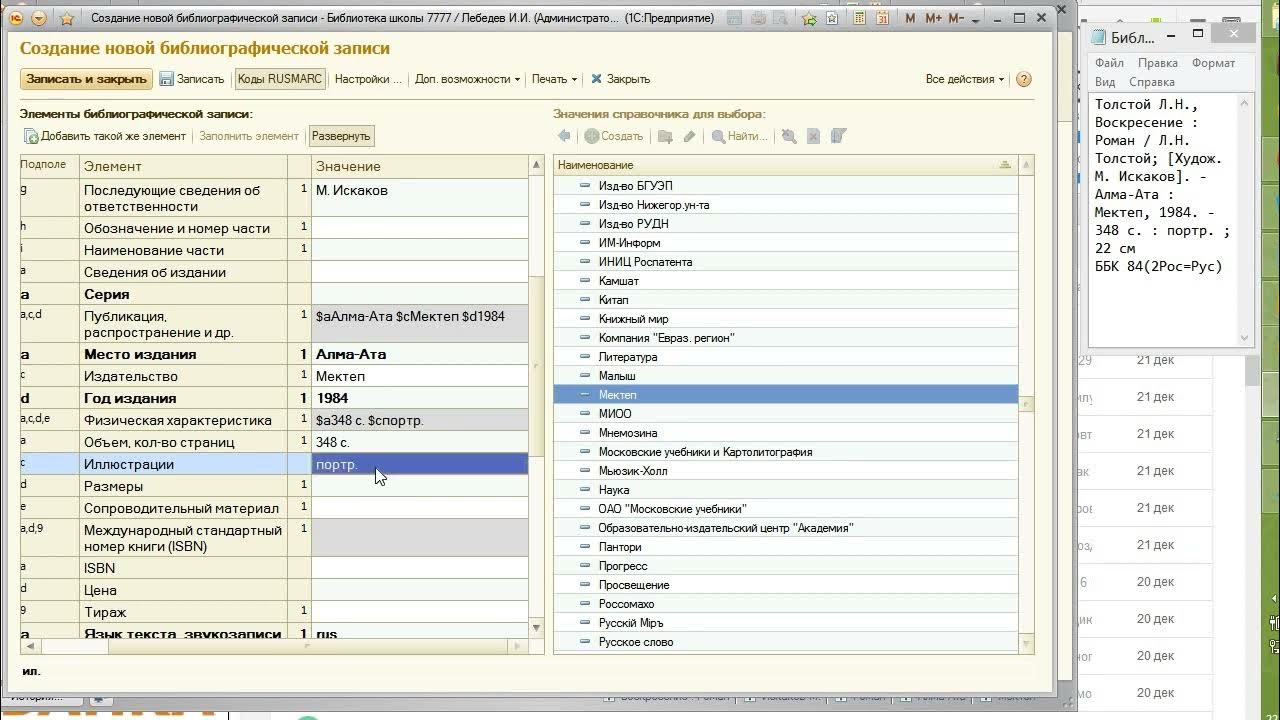Click Добавить такой же элемент button
The image size is (1280, 720).
tap(105, 136)
